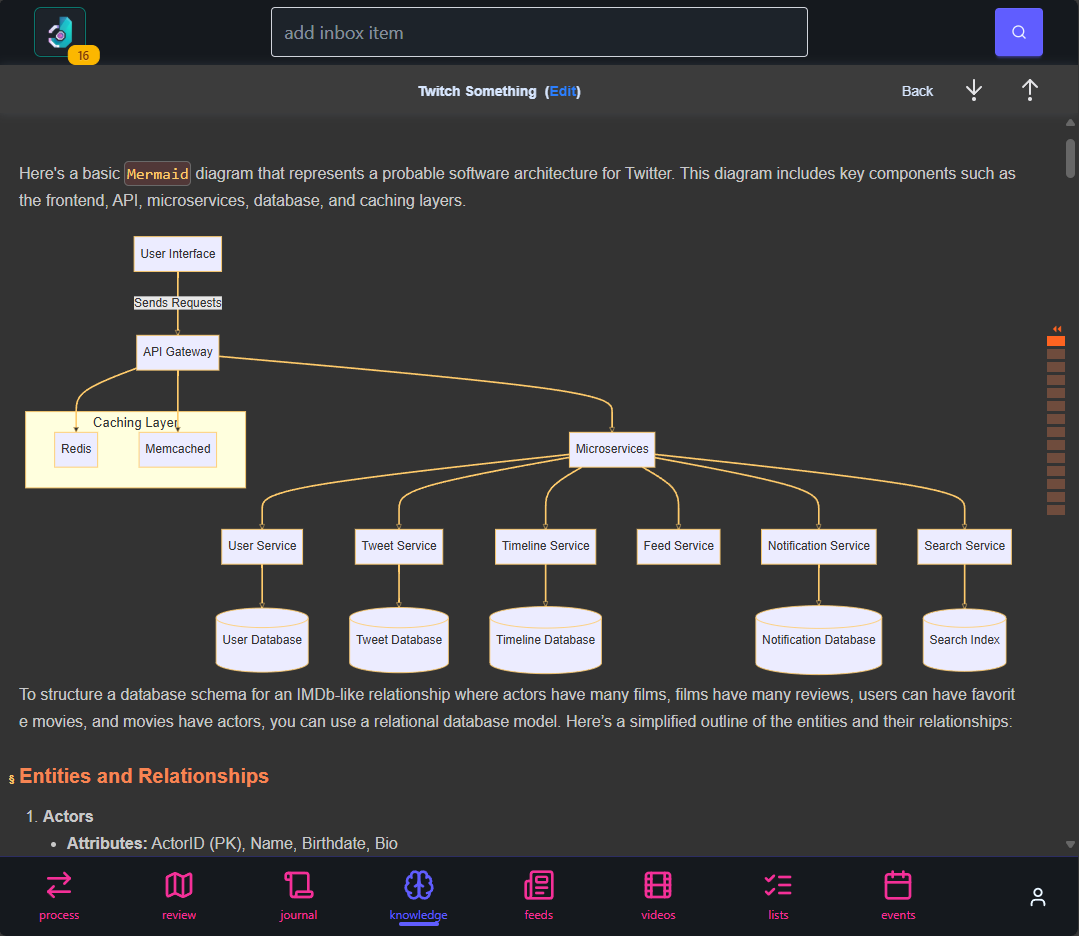Click the Attributes line for Actors
Screen dimensions: 1079x936
[232, 843]
